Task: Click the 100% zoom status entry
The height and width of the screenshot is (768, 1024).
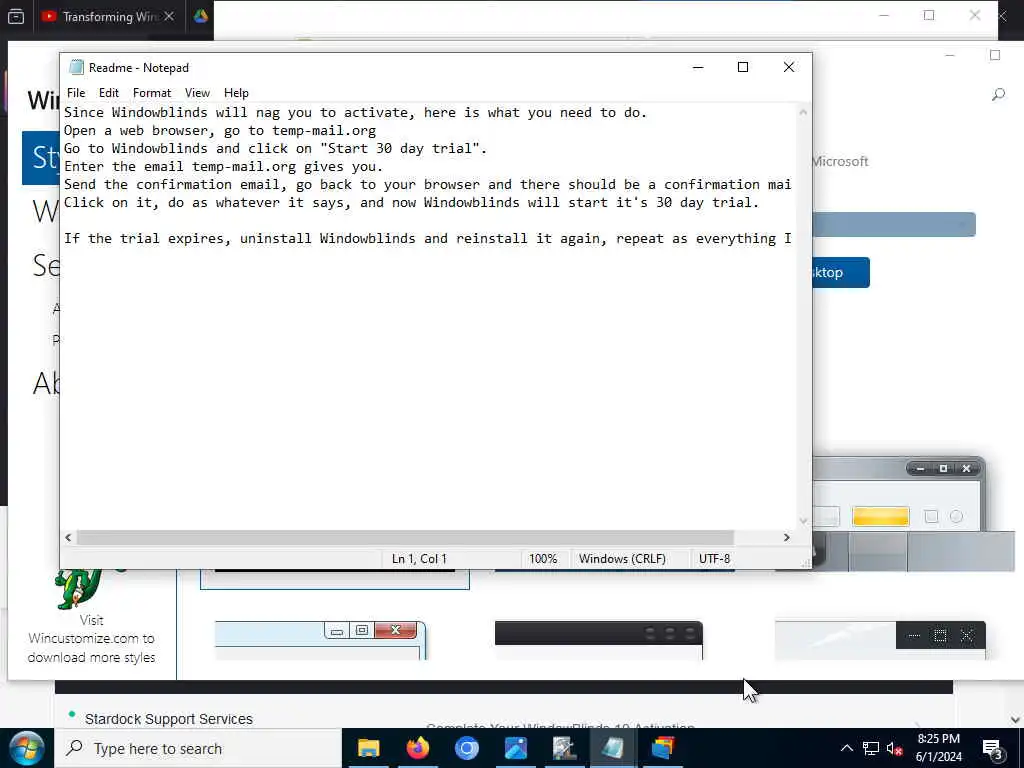Action: [x=543, y=559]
